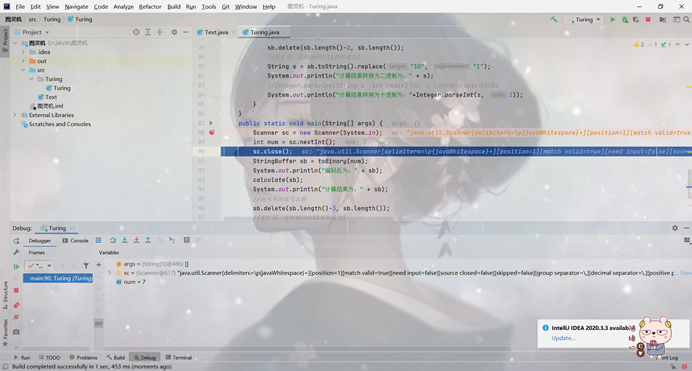Collapse all in Project panel
692x371 pixels.
point(160,32)
